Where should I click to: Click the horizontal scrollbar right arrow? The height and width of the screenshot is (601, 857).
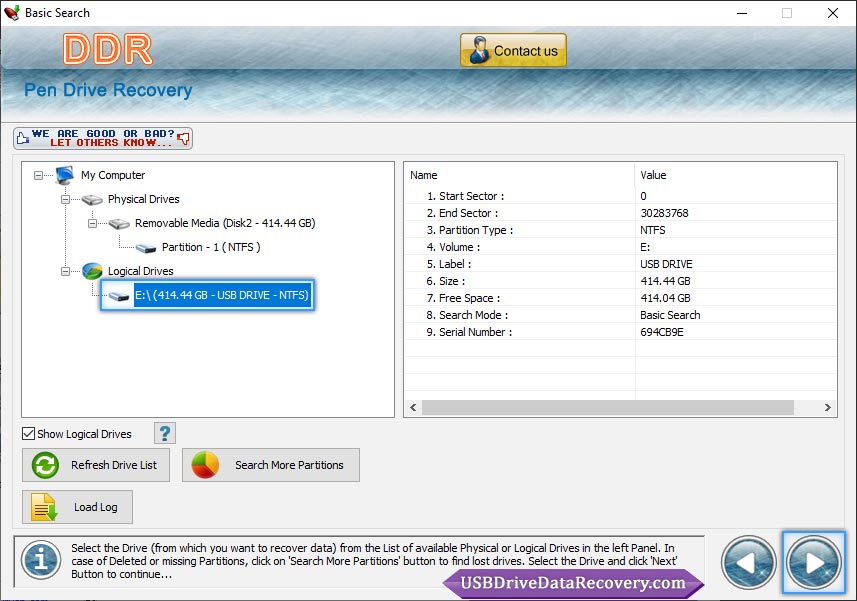pyautogui.click(x=827, y=408)
